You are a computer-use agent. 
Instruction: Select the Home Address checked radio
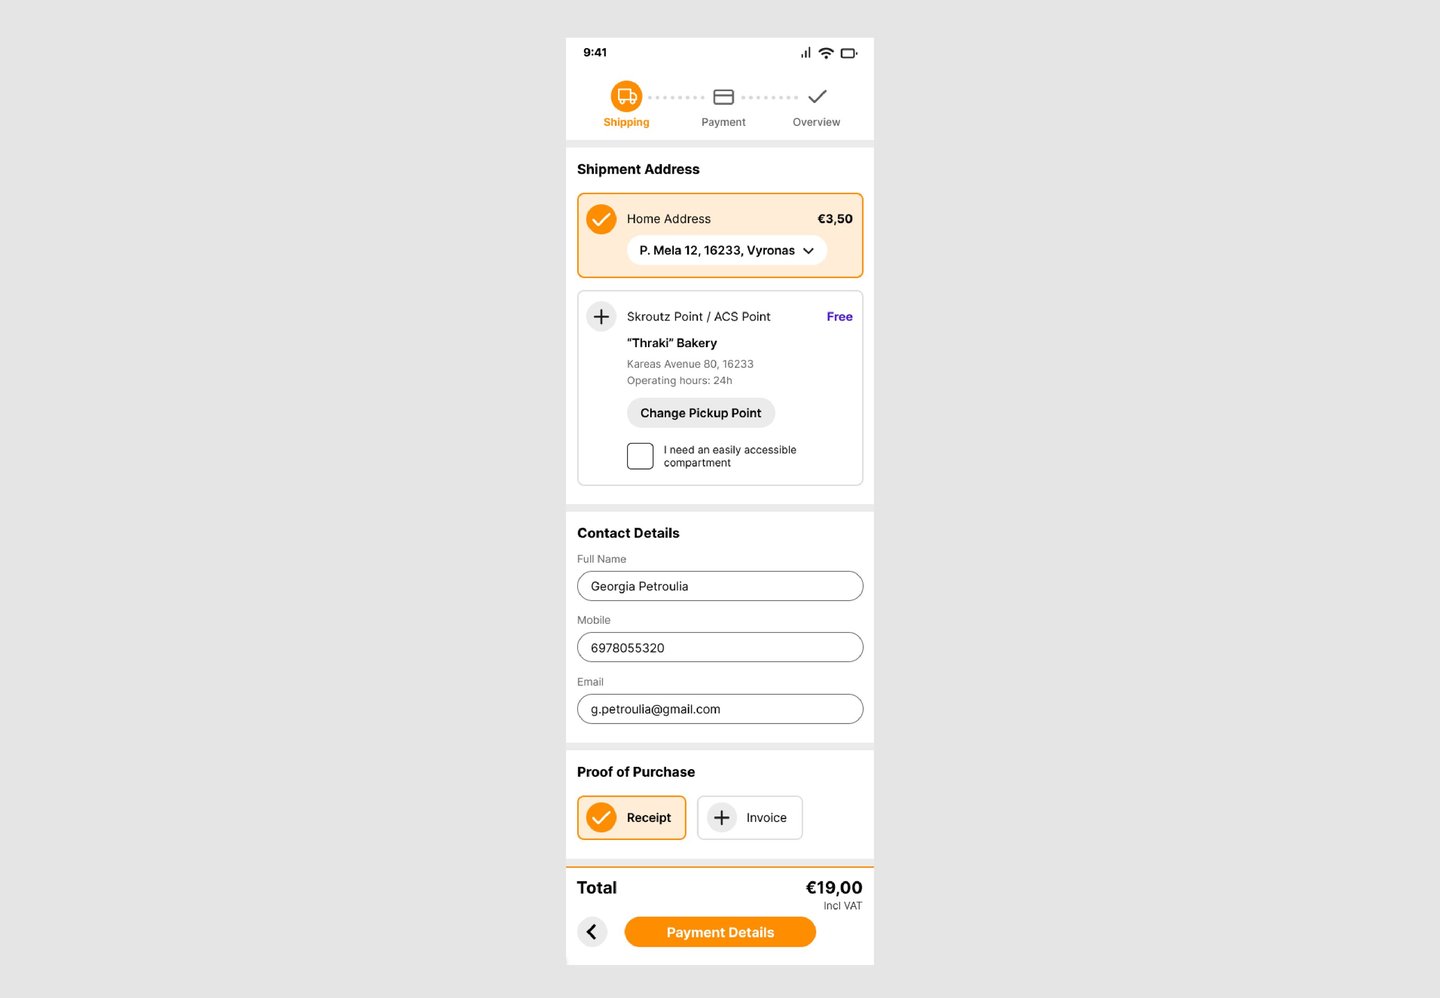(601, 219)
